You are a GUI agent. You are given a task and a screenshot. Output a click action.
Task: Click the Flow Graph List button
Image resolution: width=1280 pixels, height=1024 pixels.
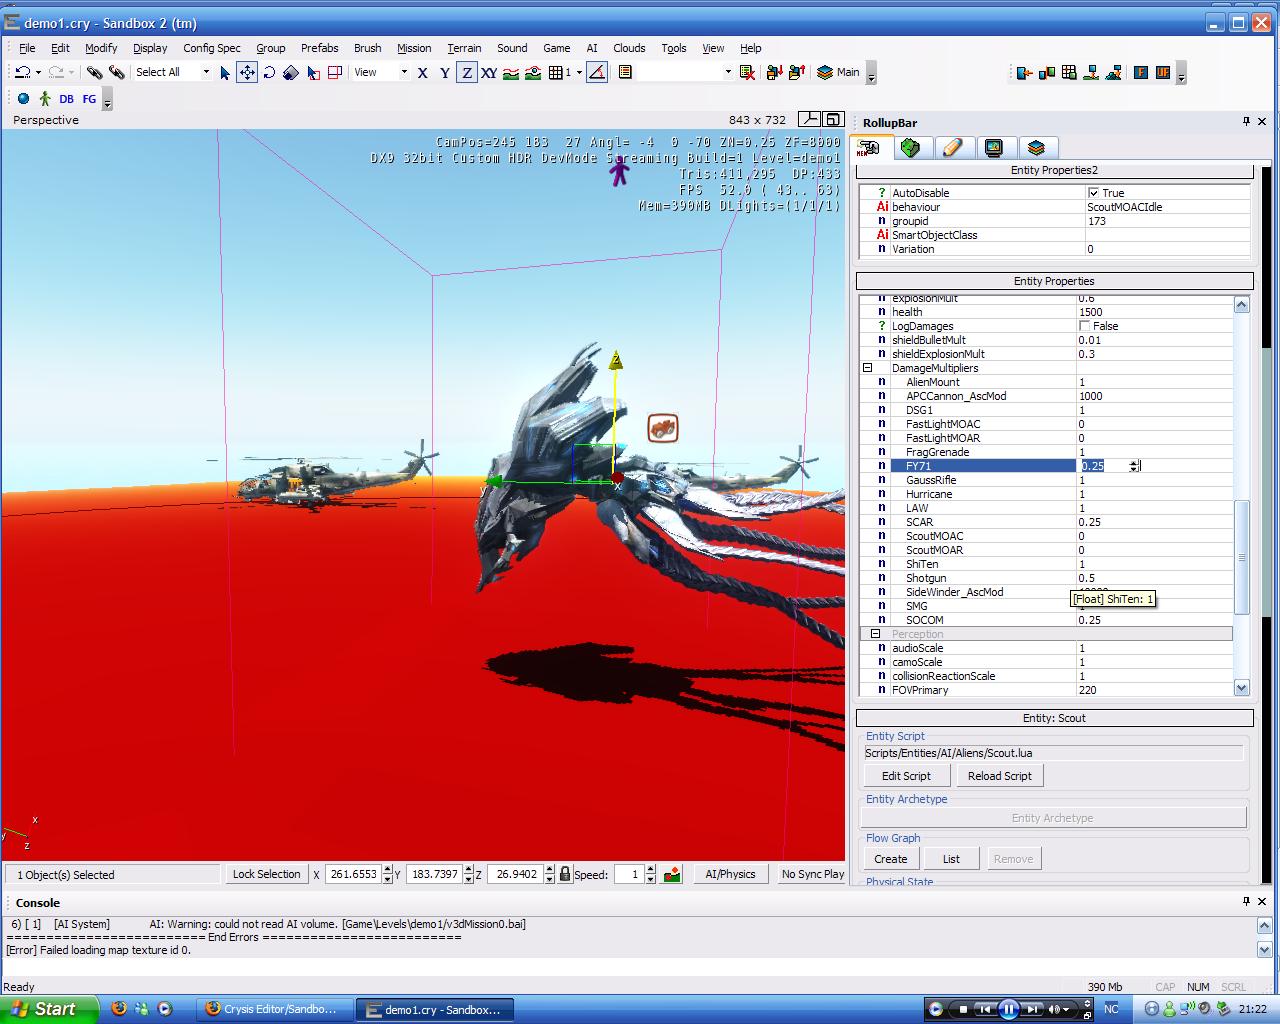(951, 859)
